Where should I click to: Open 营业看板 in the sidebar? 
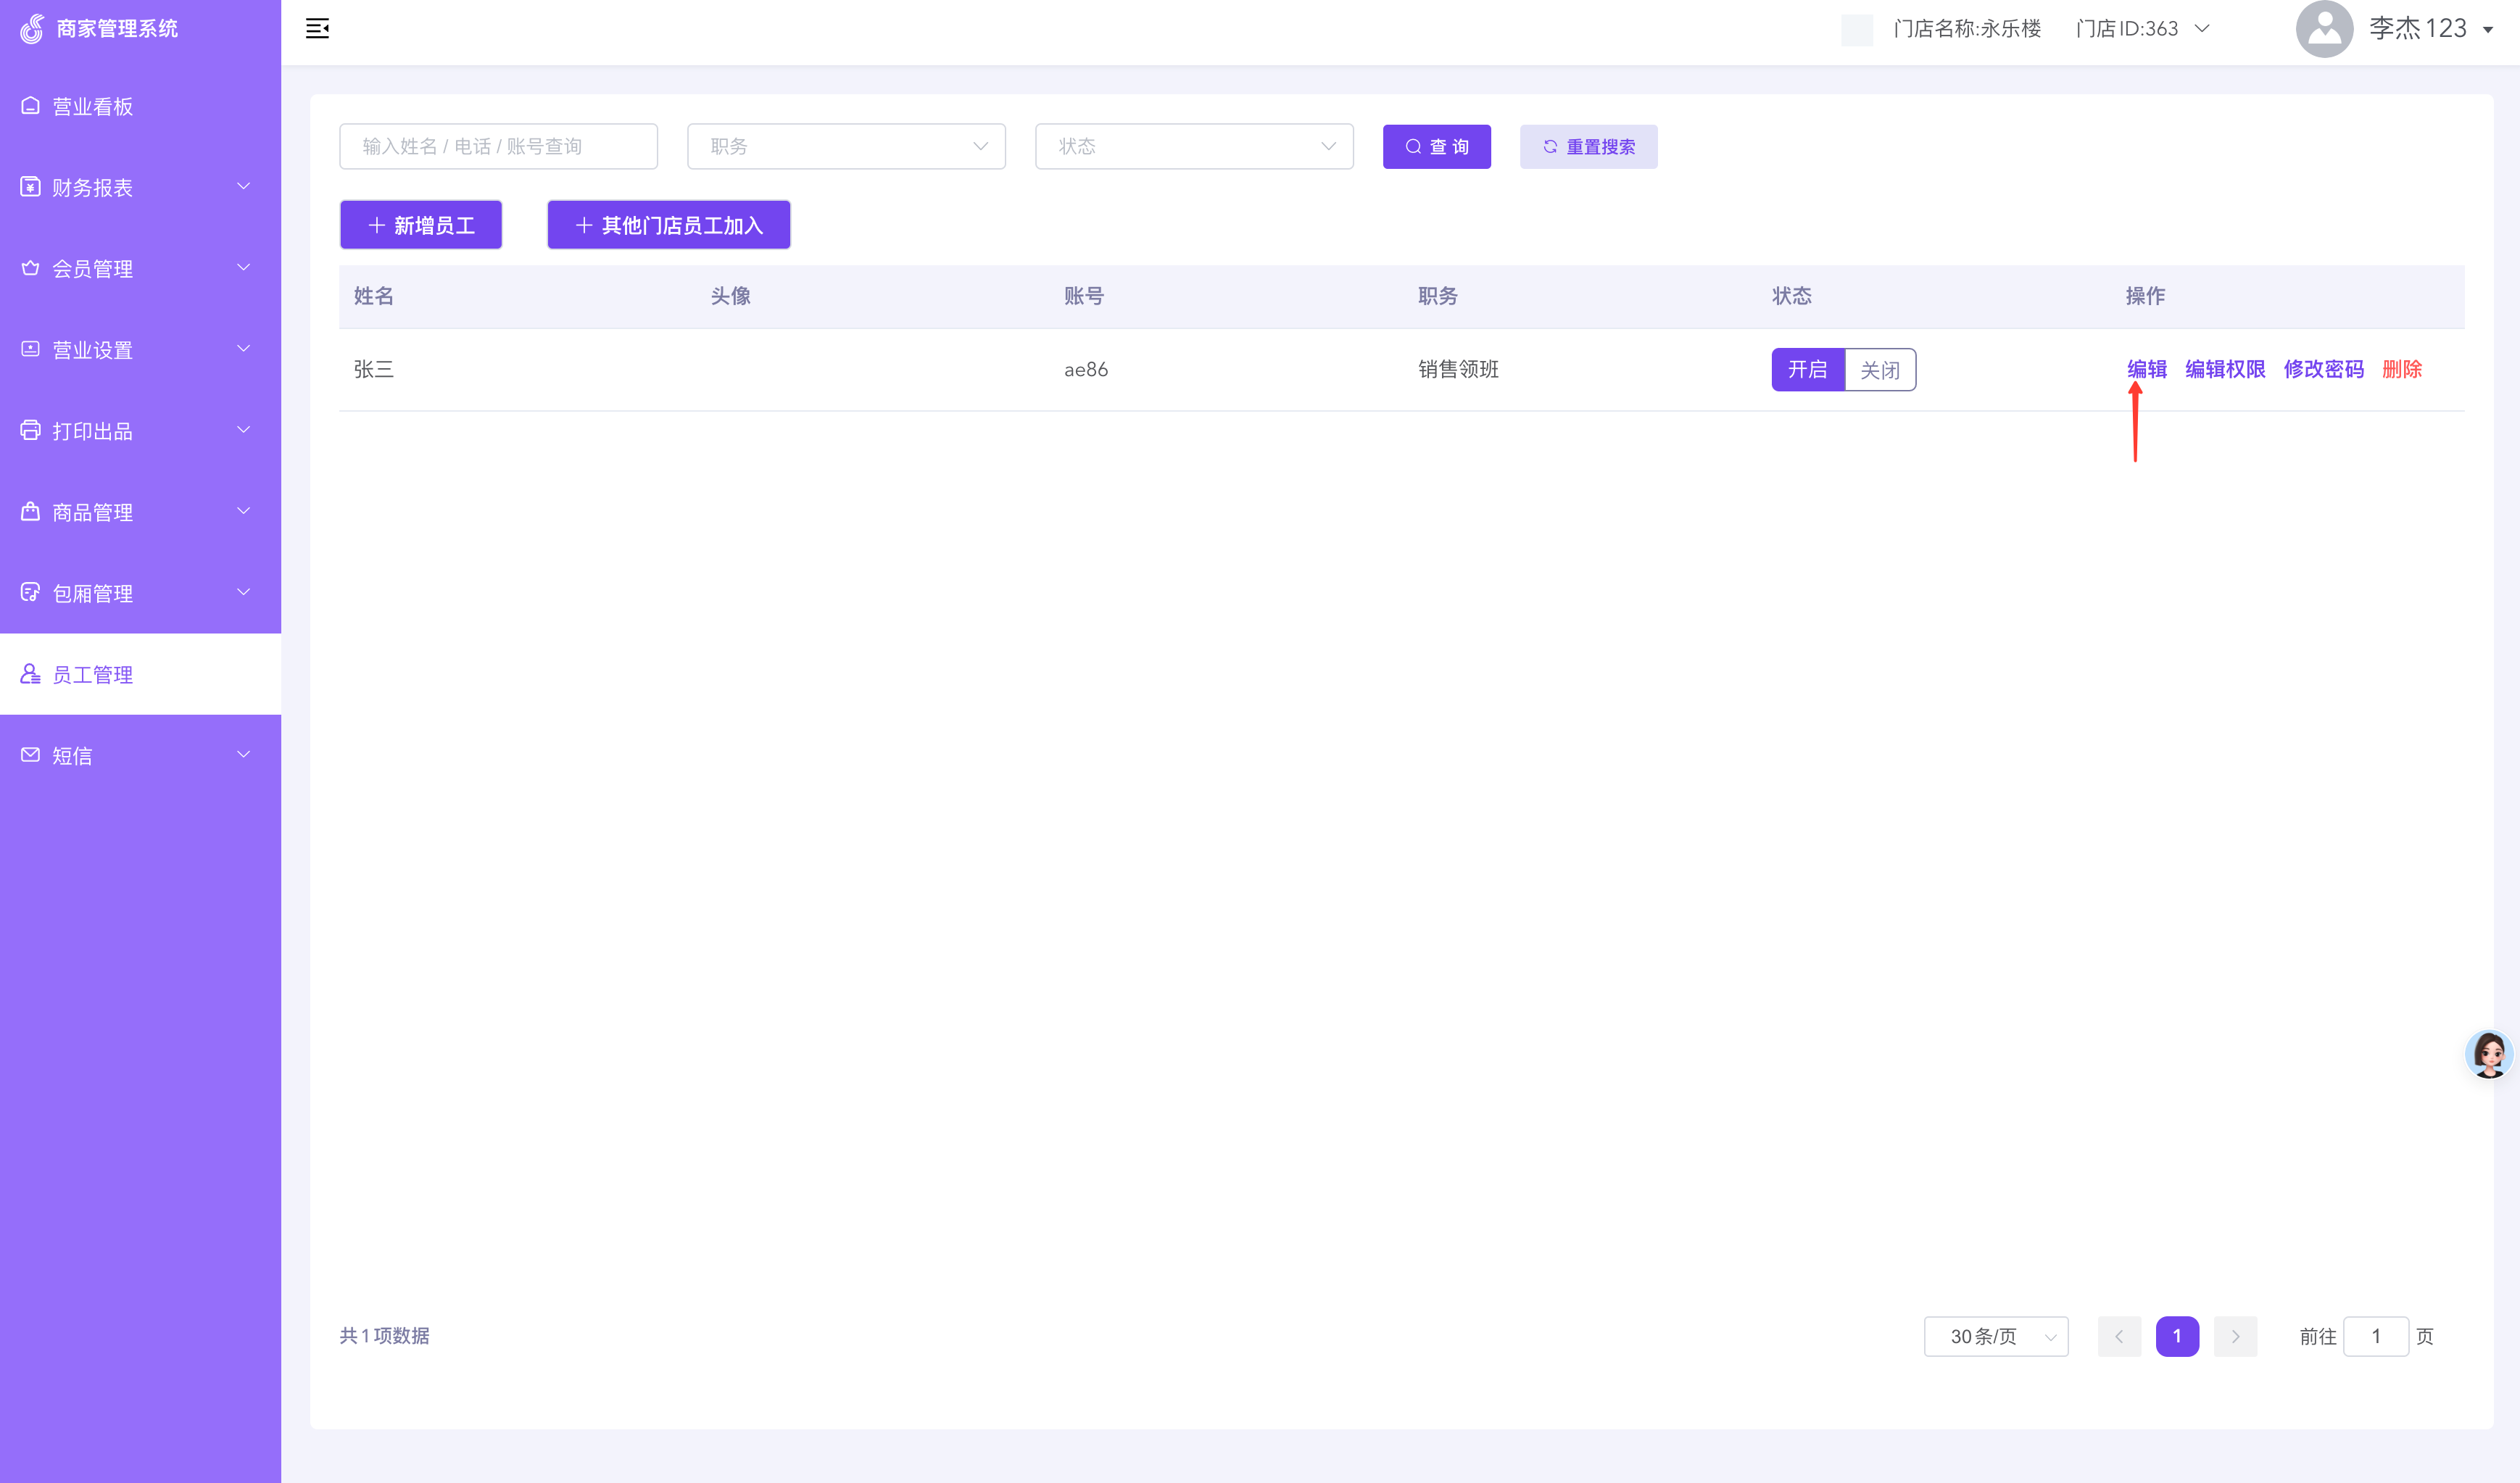coord(140,106)
